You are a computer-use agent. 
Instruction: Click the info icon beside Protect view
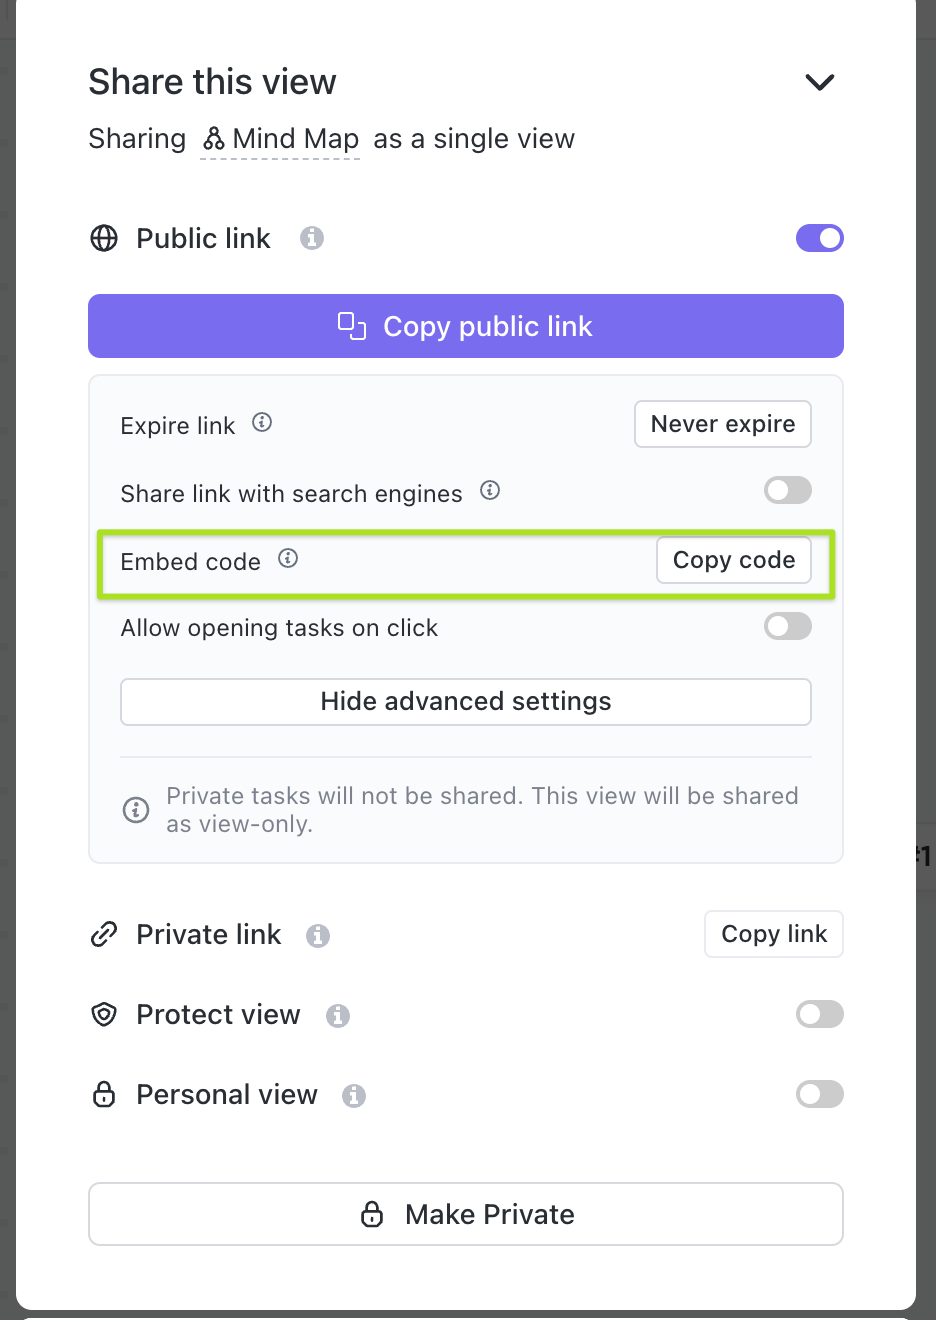338,1015
